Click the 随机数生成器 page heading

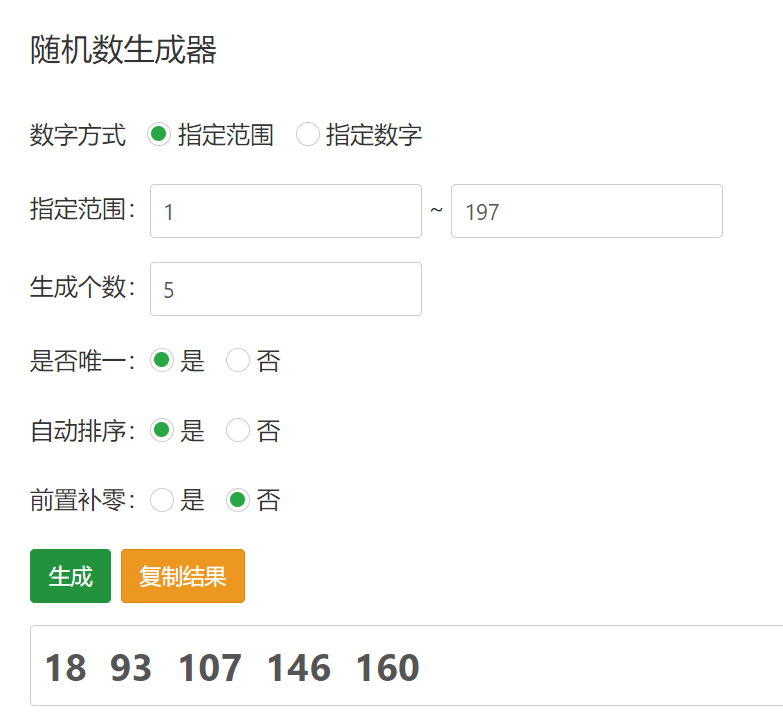[123, 50]
